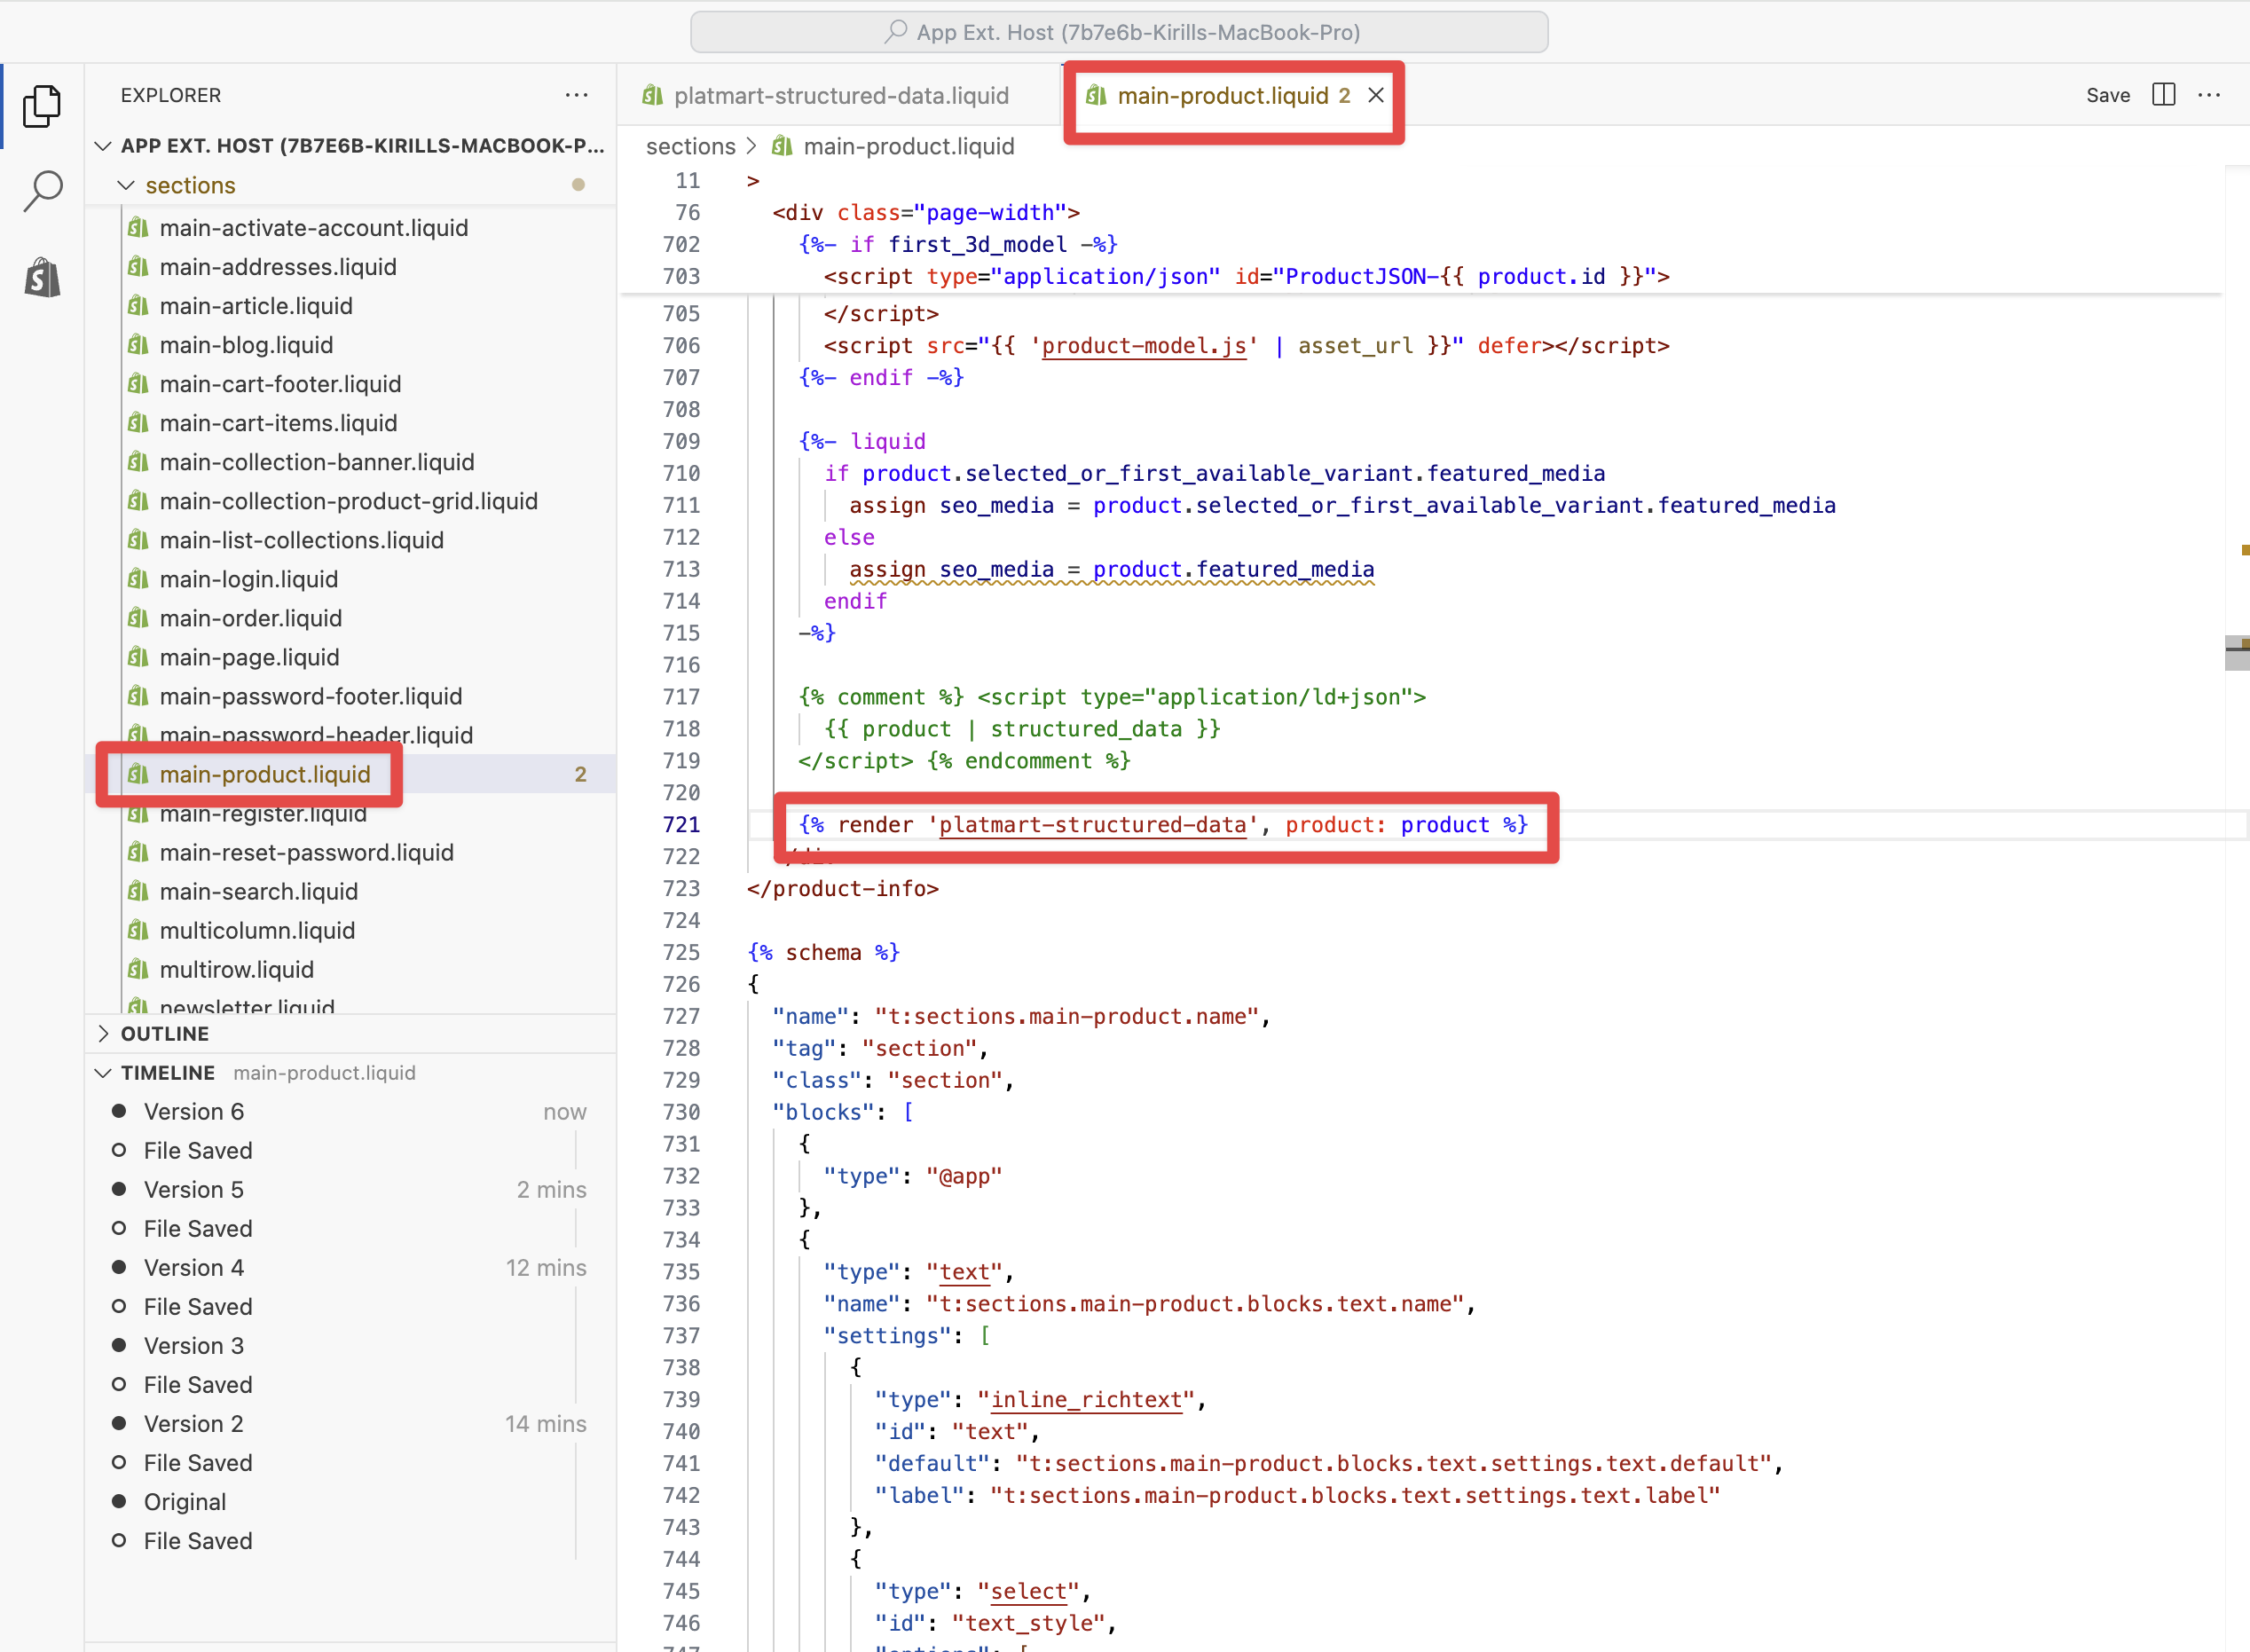Close the main-product.liquid tab
2250x1652 pixels.
click(x=1376, y=95)
